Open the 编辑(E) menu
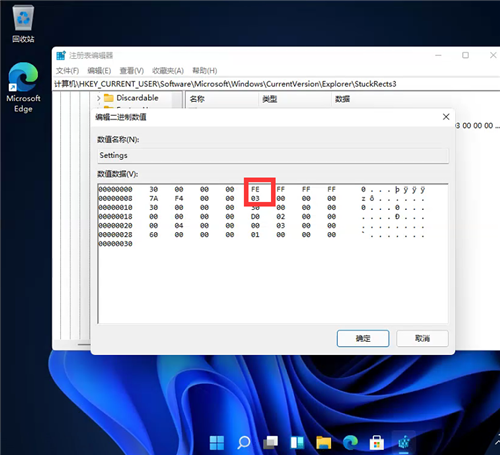 [x=99, y=71]
